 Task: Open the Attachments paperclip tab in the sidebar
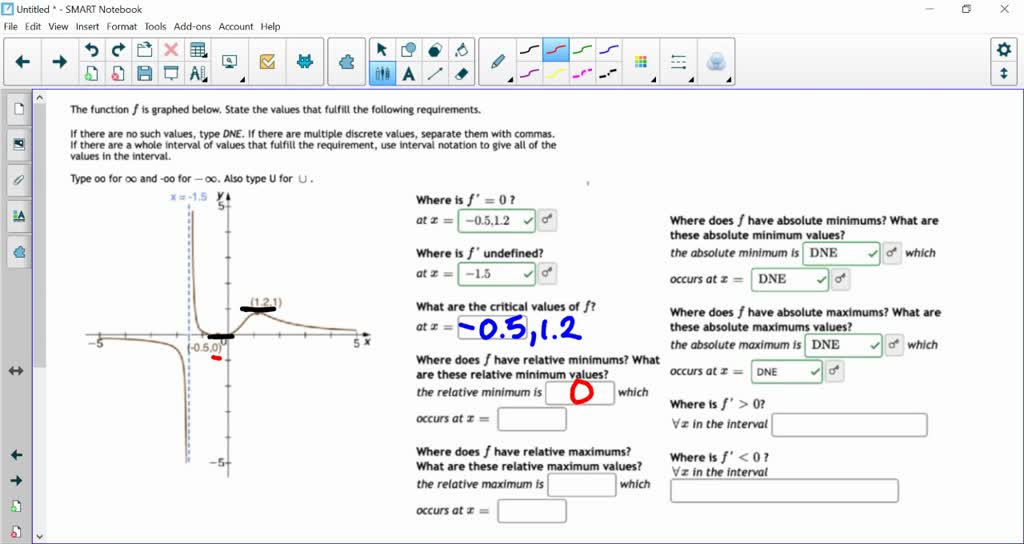(x=19, y=180)
